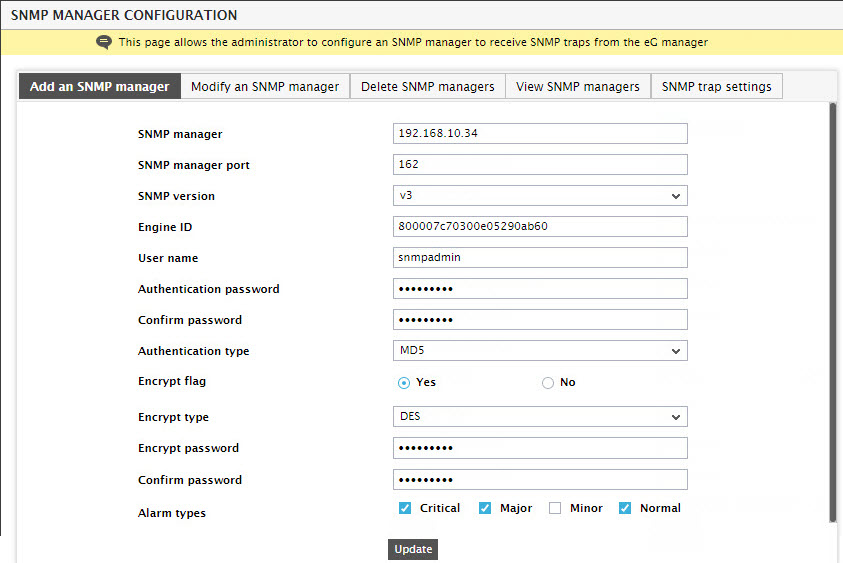Focus the User name field

(540, 258)
